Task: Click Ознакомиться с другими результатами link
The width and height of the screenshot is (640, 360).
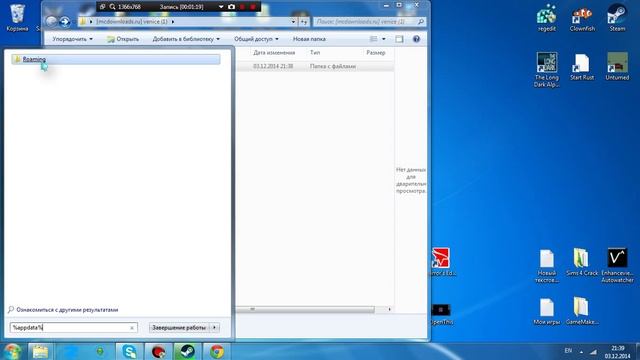Action: 67,310
